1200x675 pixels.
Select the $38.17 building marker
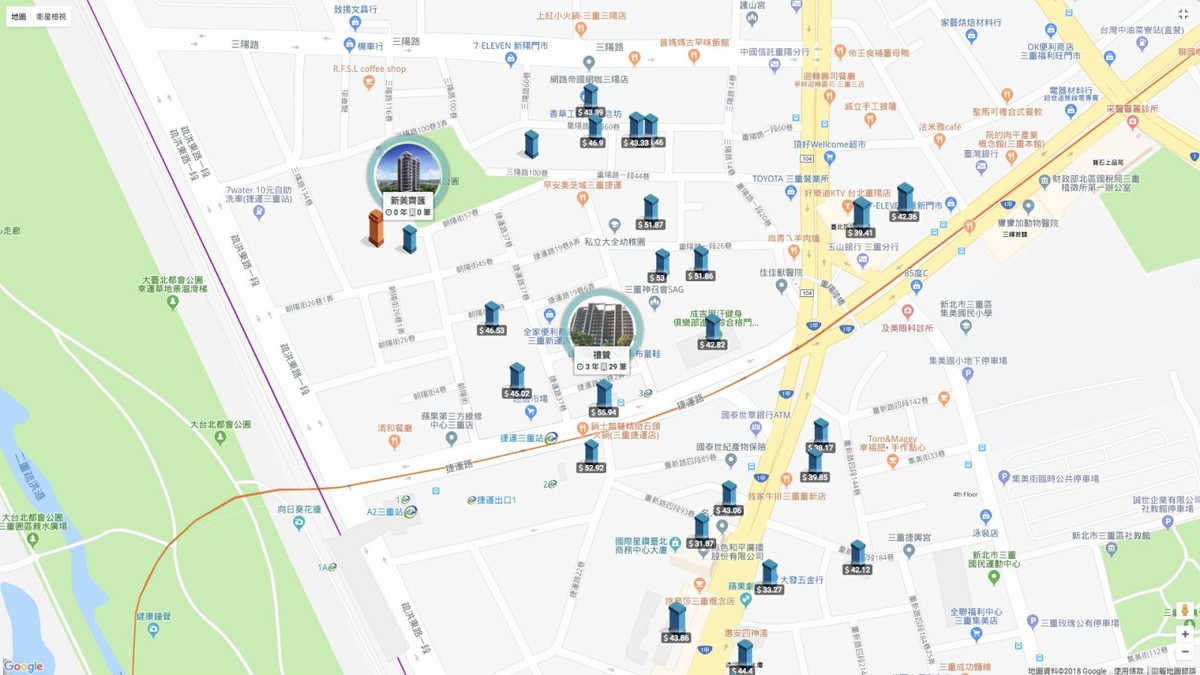pos(821,436)
